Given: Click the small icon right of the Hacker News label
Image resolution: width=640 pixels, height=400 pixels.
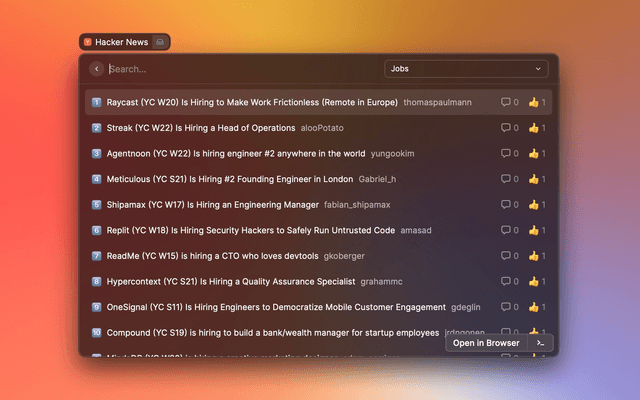Looking at the screenshot, I should [x=160, y=42].
